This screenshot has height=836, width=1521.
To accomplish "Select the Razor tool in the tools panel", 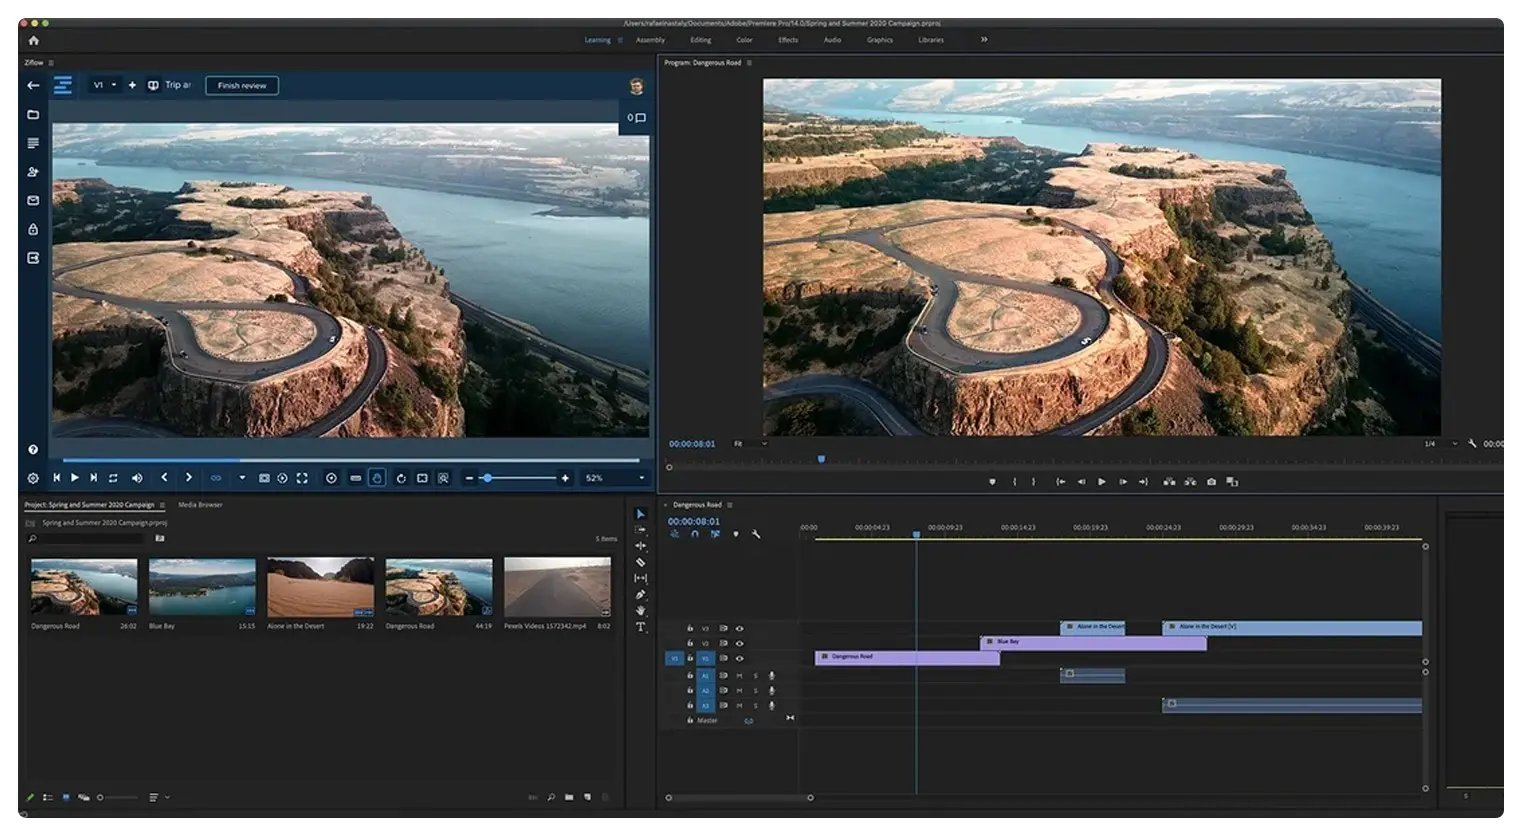I will pos(640,562).
